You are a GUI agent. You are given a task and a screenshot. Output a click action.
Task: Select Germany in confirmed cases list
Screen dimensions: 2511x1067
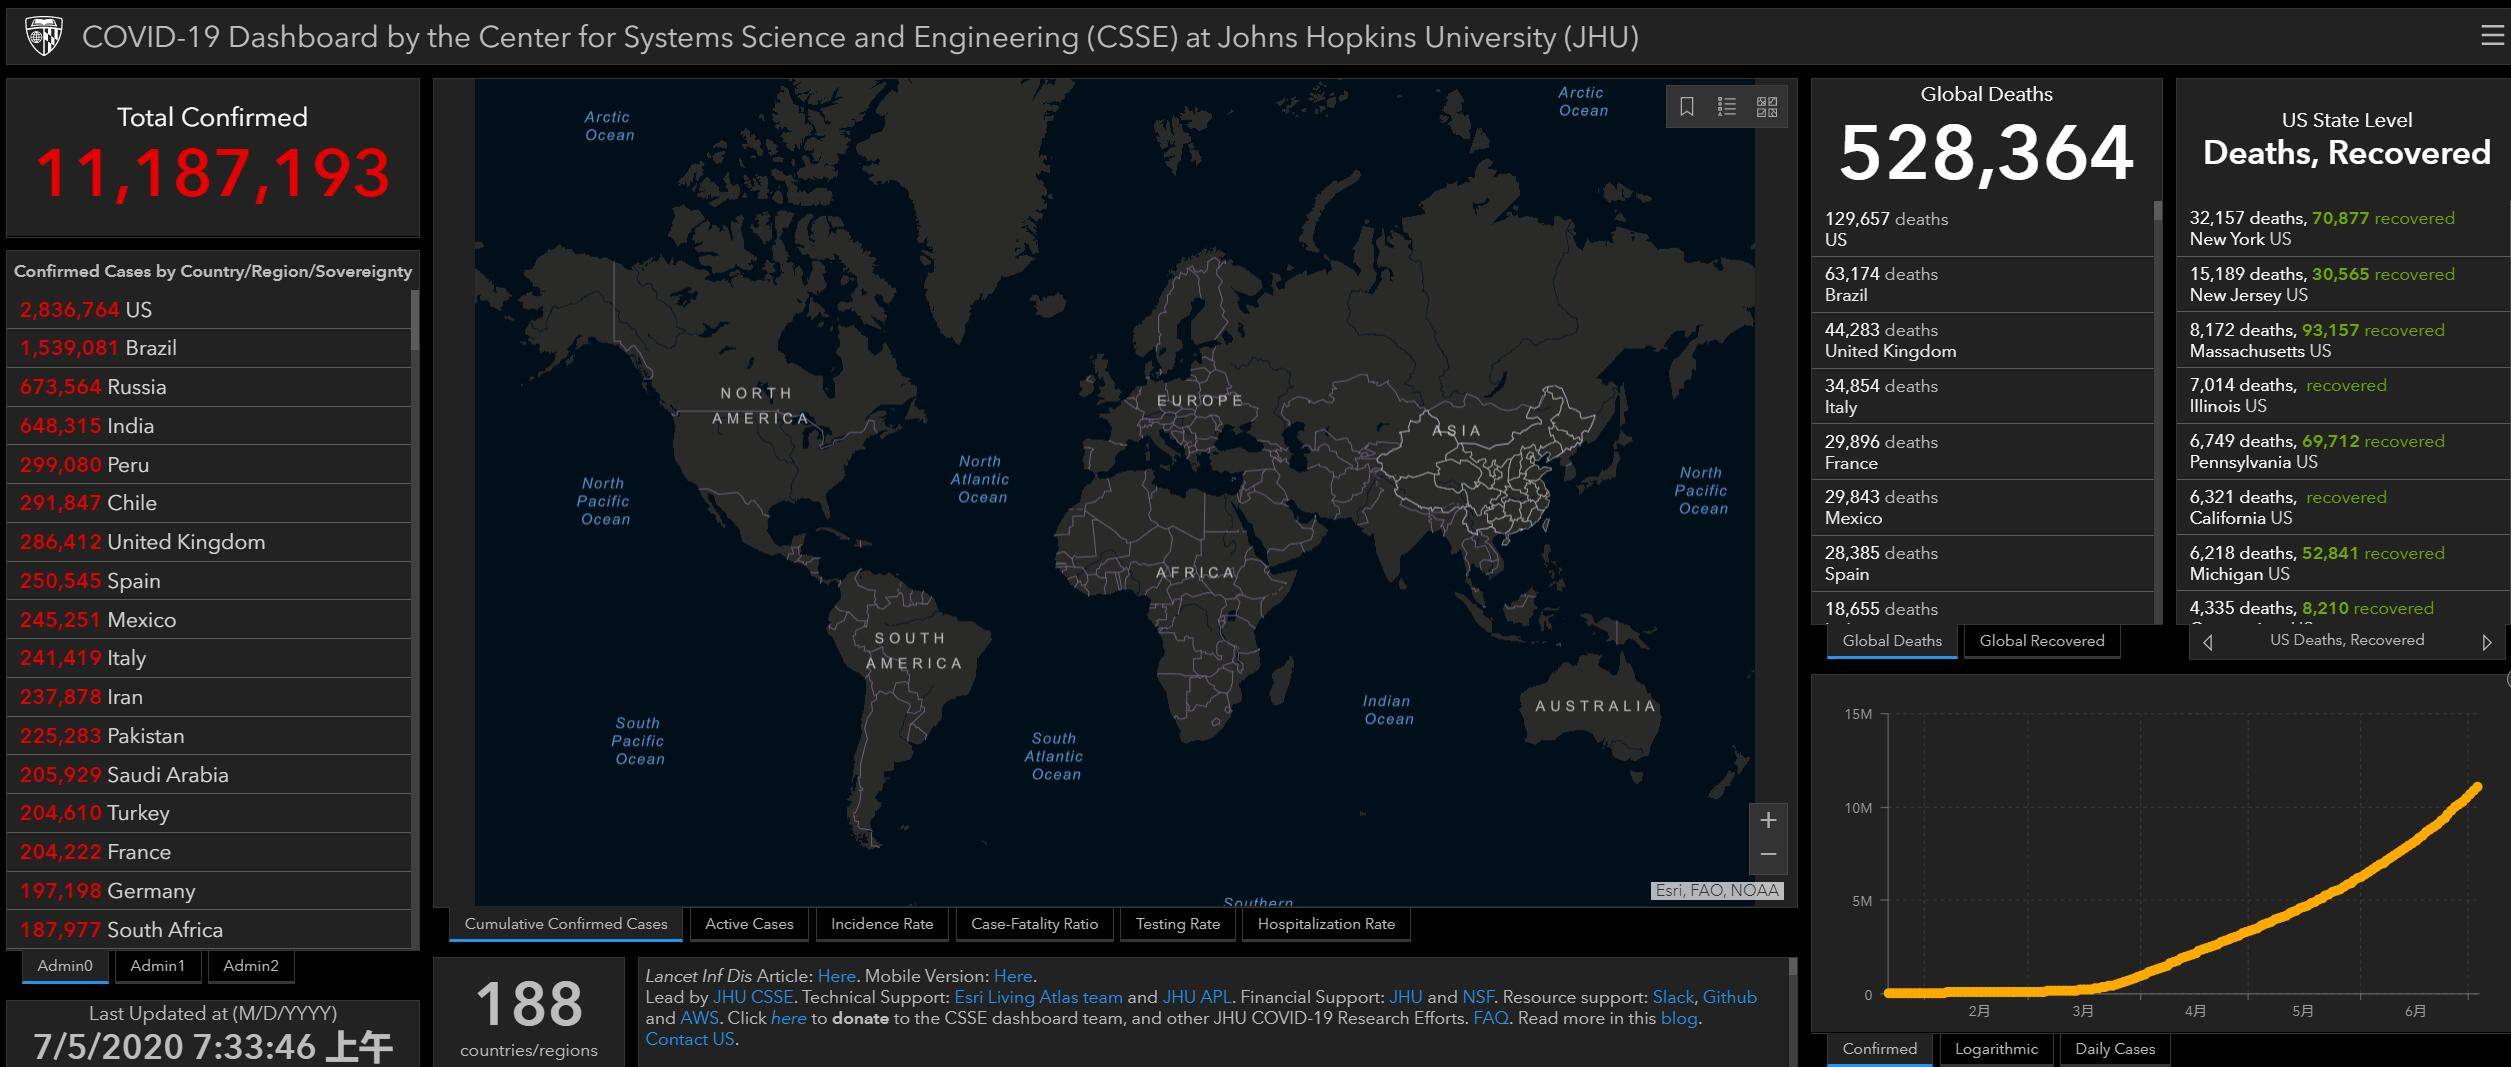click(209, 891)
